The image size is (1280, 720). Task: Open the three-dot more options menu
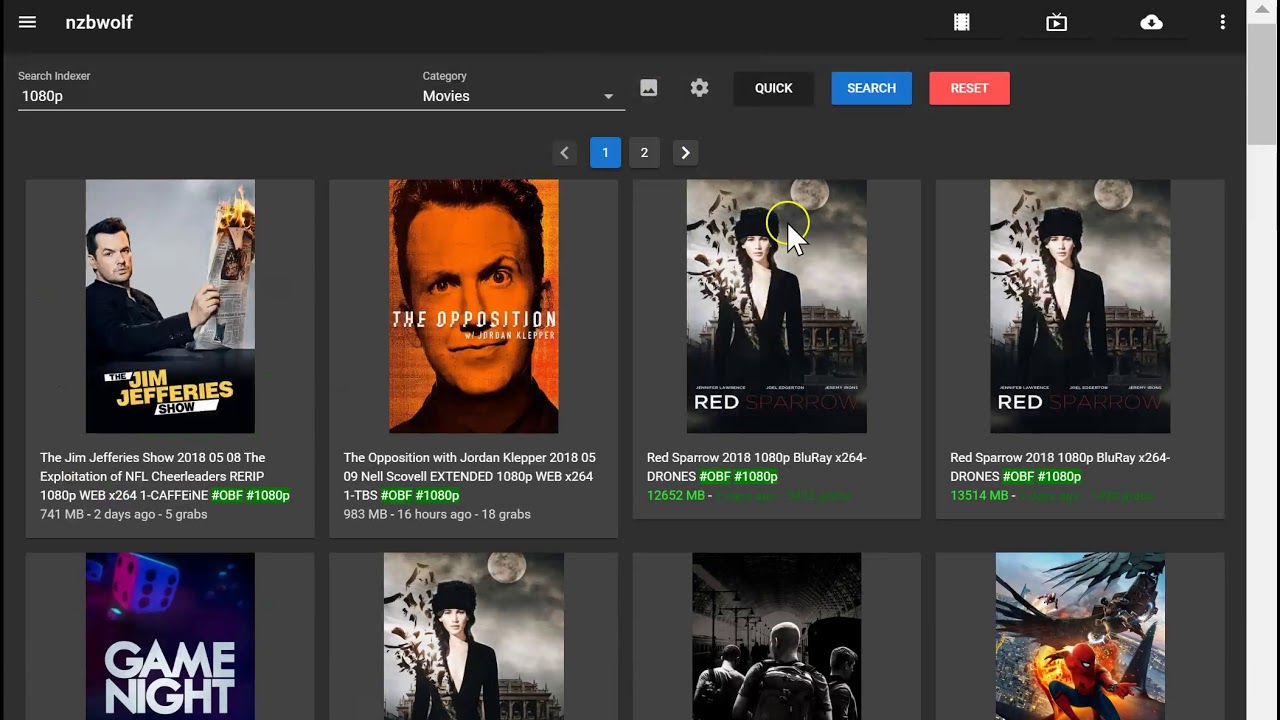1222,22
